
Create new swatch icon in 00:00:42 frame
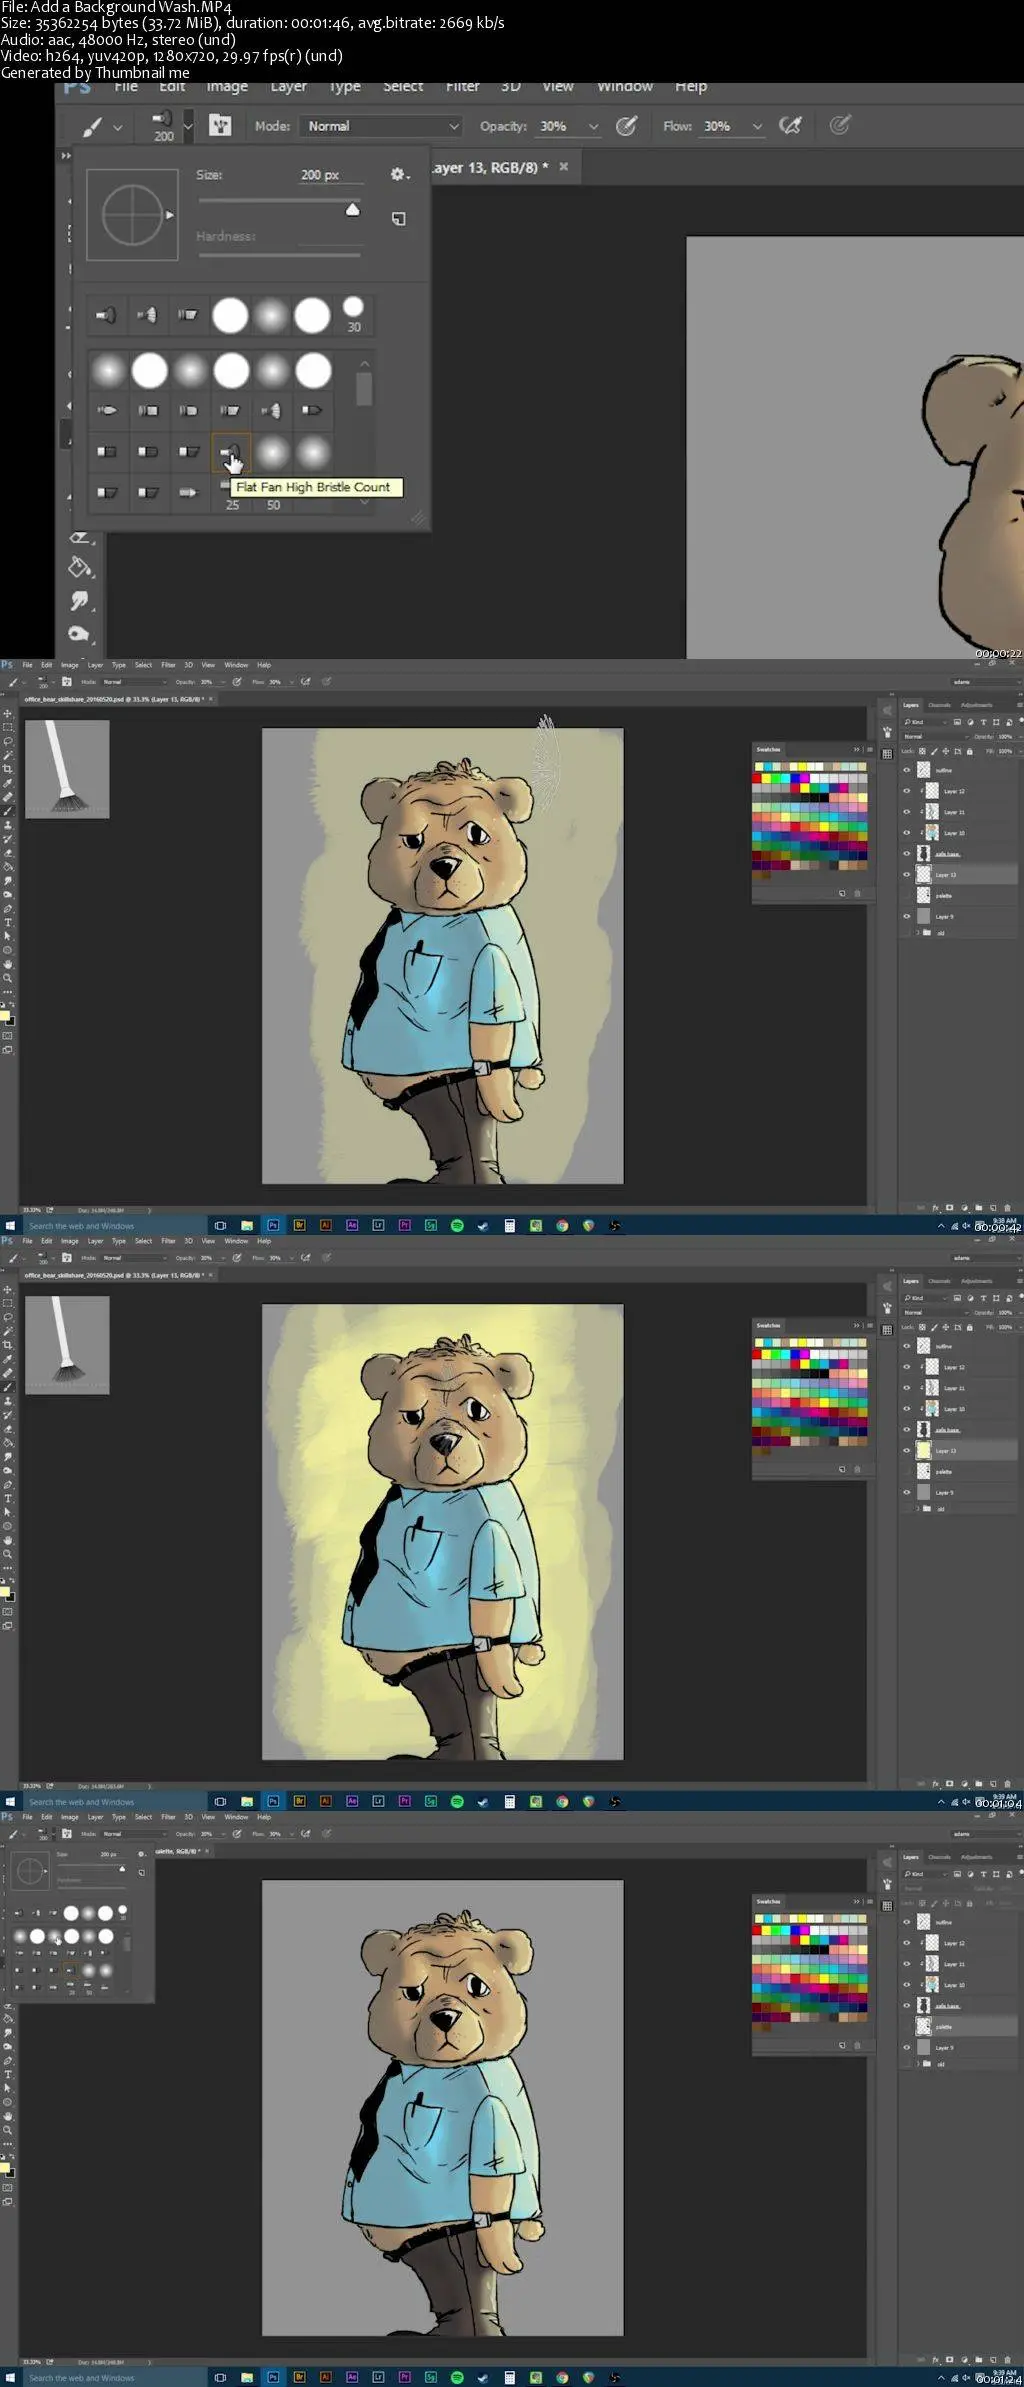coord(842,893)
